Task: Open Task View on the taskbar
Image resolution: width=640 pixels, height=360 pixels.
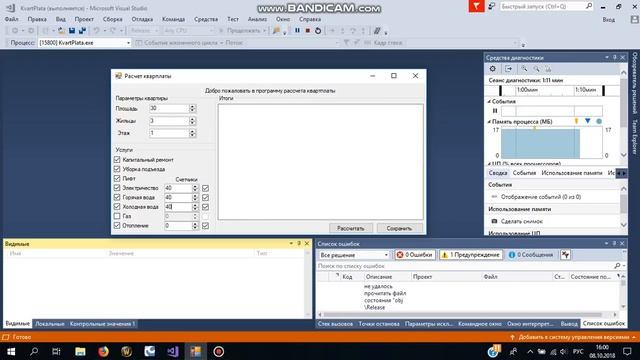Action: (57, 351)
